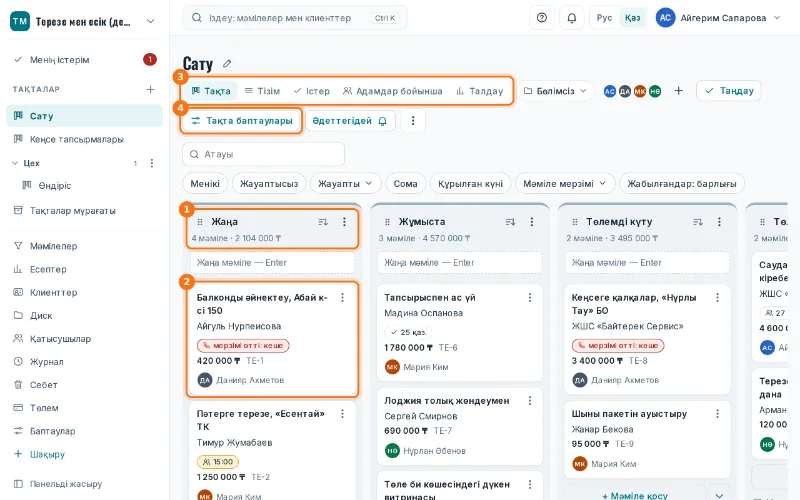Click 15:00 badge on Пәтерге терезе card
This screenshot has height=500, width=800.
click(218, 462)
